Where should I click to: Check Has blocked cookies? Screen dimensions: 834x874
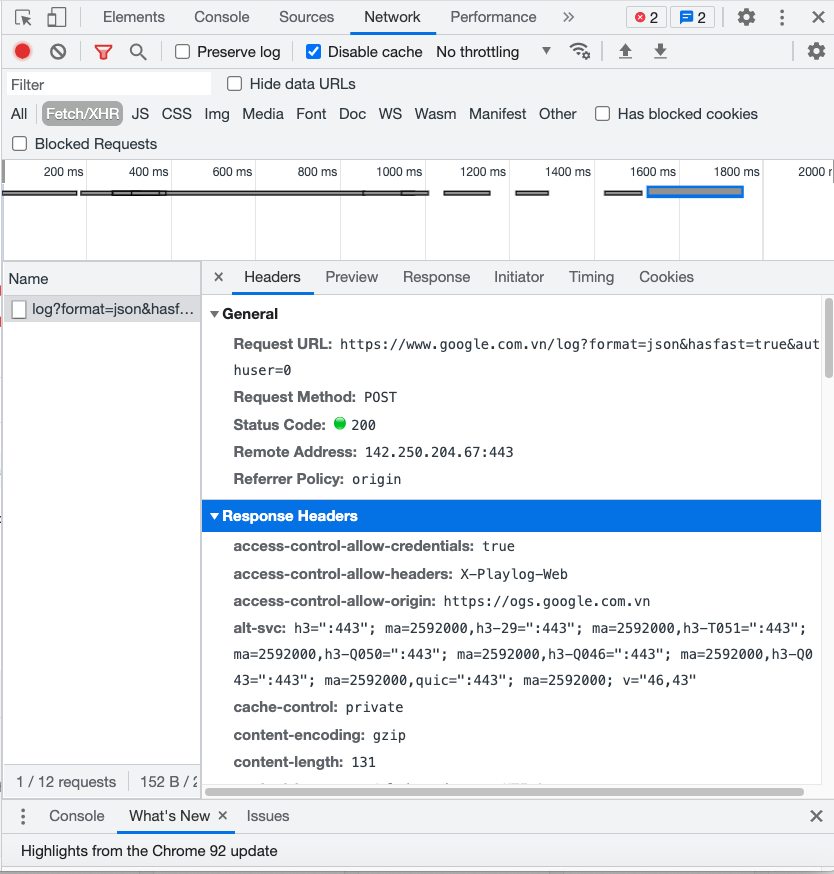[602, 114]
